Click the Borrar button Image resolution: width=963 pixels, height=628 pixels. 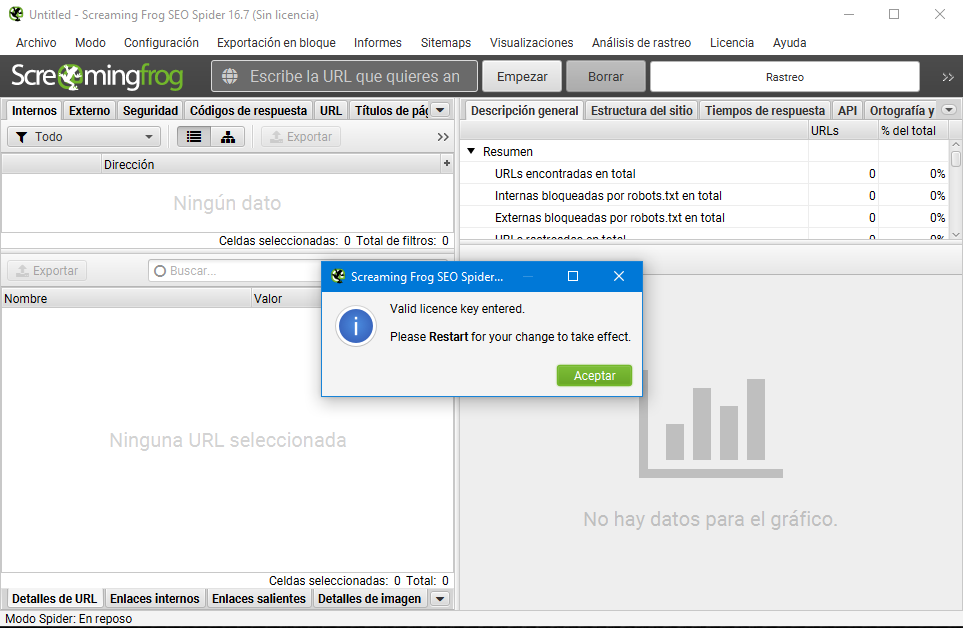[606, 77]
